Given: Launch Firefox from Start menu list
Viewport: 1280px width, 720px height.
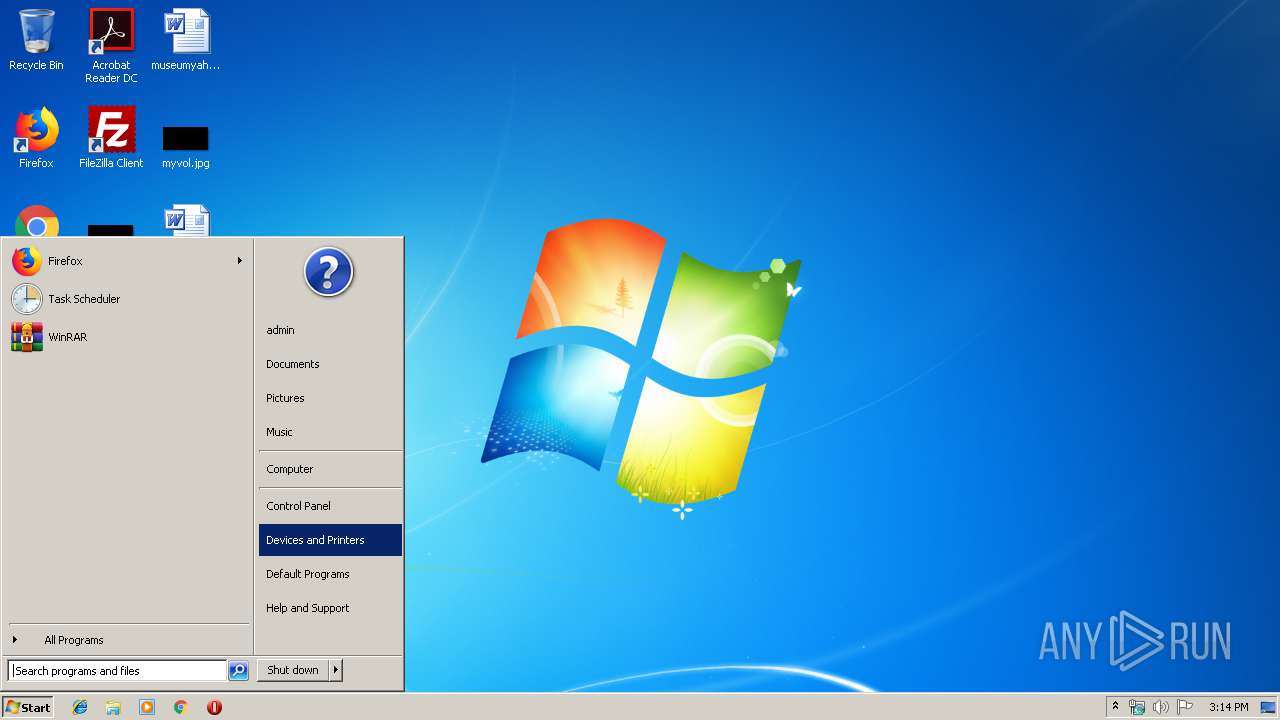Looking at the screenshot, I should (127, 261).
